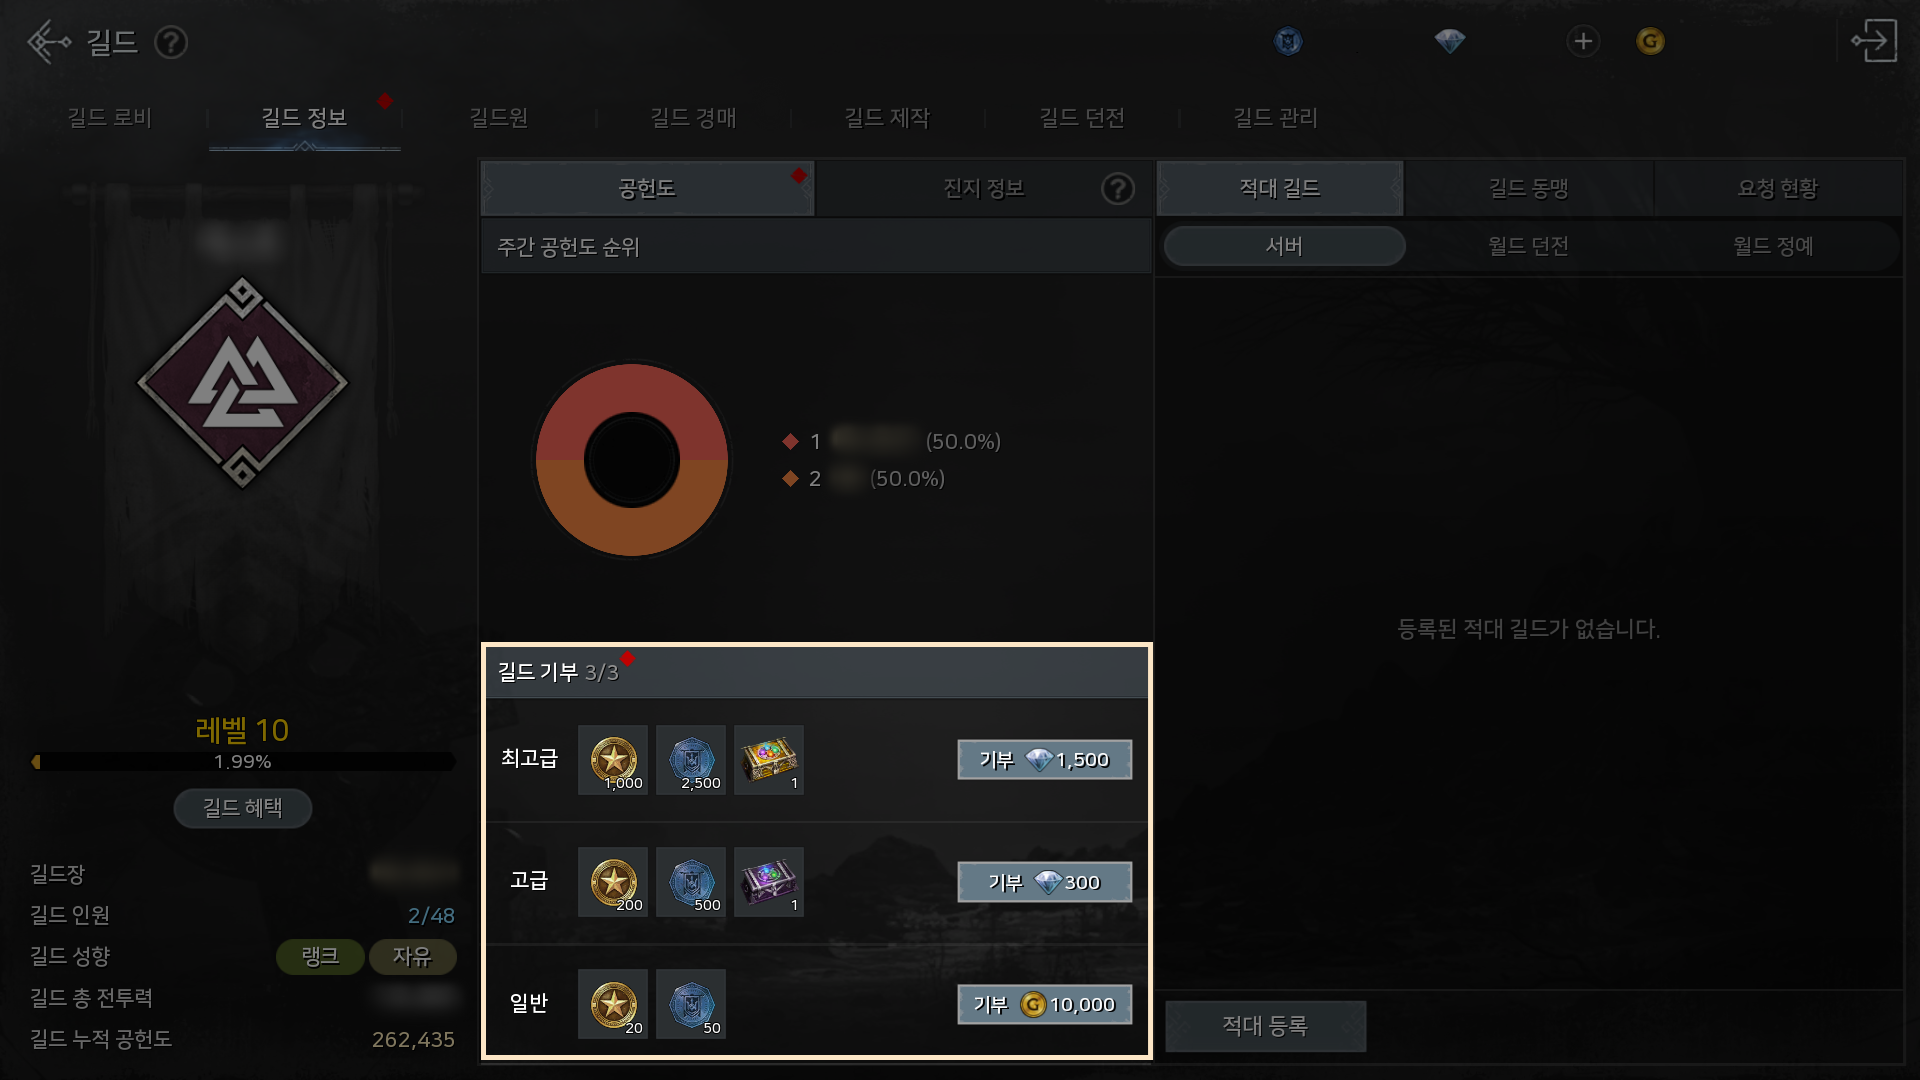Donate 10,000 gold with 기부 button
The height and width of the screenshot is (1080, 1920).
1044,1004
